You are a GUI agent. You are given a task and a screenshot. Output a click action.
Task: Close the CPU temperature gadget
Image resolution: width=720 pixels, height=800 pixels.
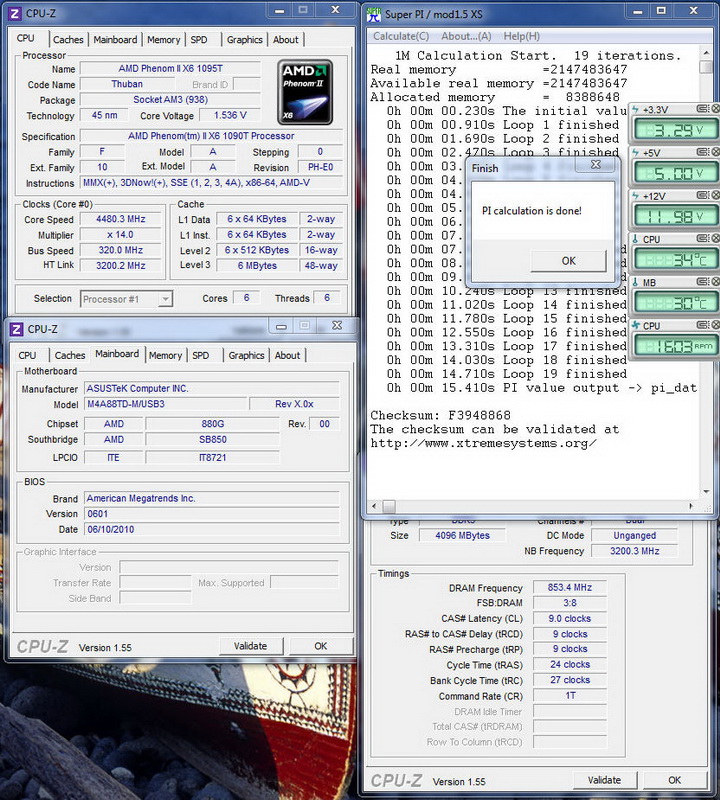point(715,239)
